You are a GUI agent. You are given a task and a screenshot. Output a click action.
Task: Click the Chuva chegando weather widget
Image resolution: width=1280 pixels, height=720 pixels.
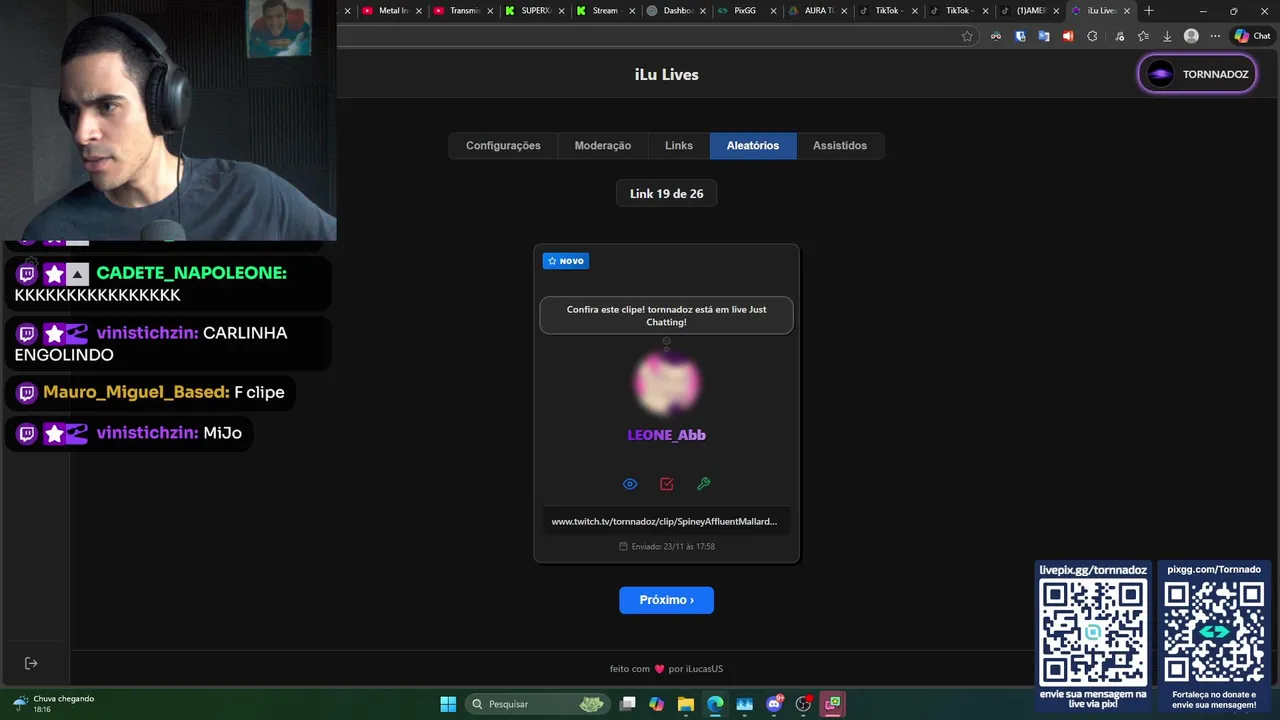(x=55, y=704)
